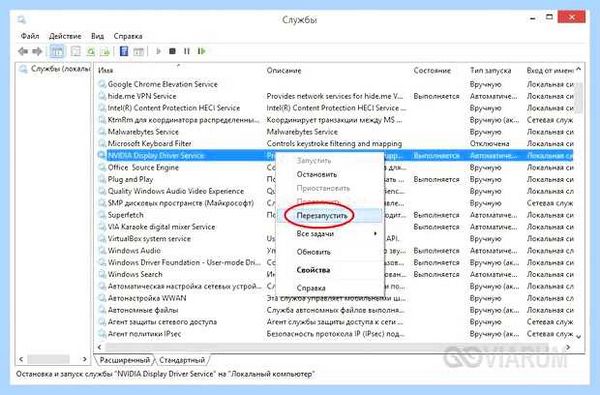This screenshot has width=600, height=395.
Task: Click the list's vertical scrollbar up arrow
Action: (579, 70)
